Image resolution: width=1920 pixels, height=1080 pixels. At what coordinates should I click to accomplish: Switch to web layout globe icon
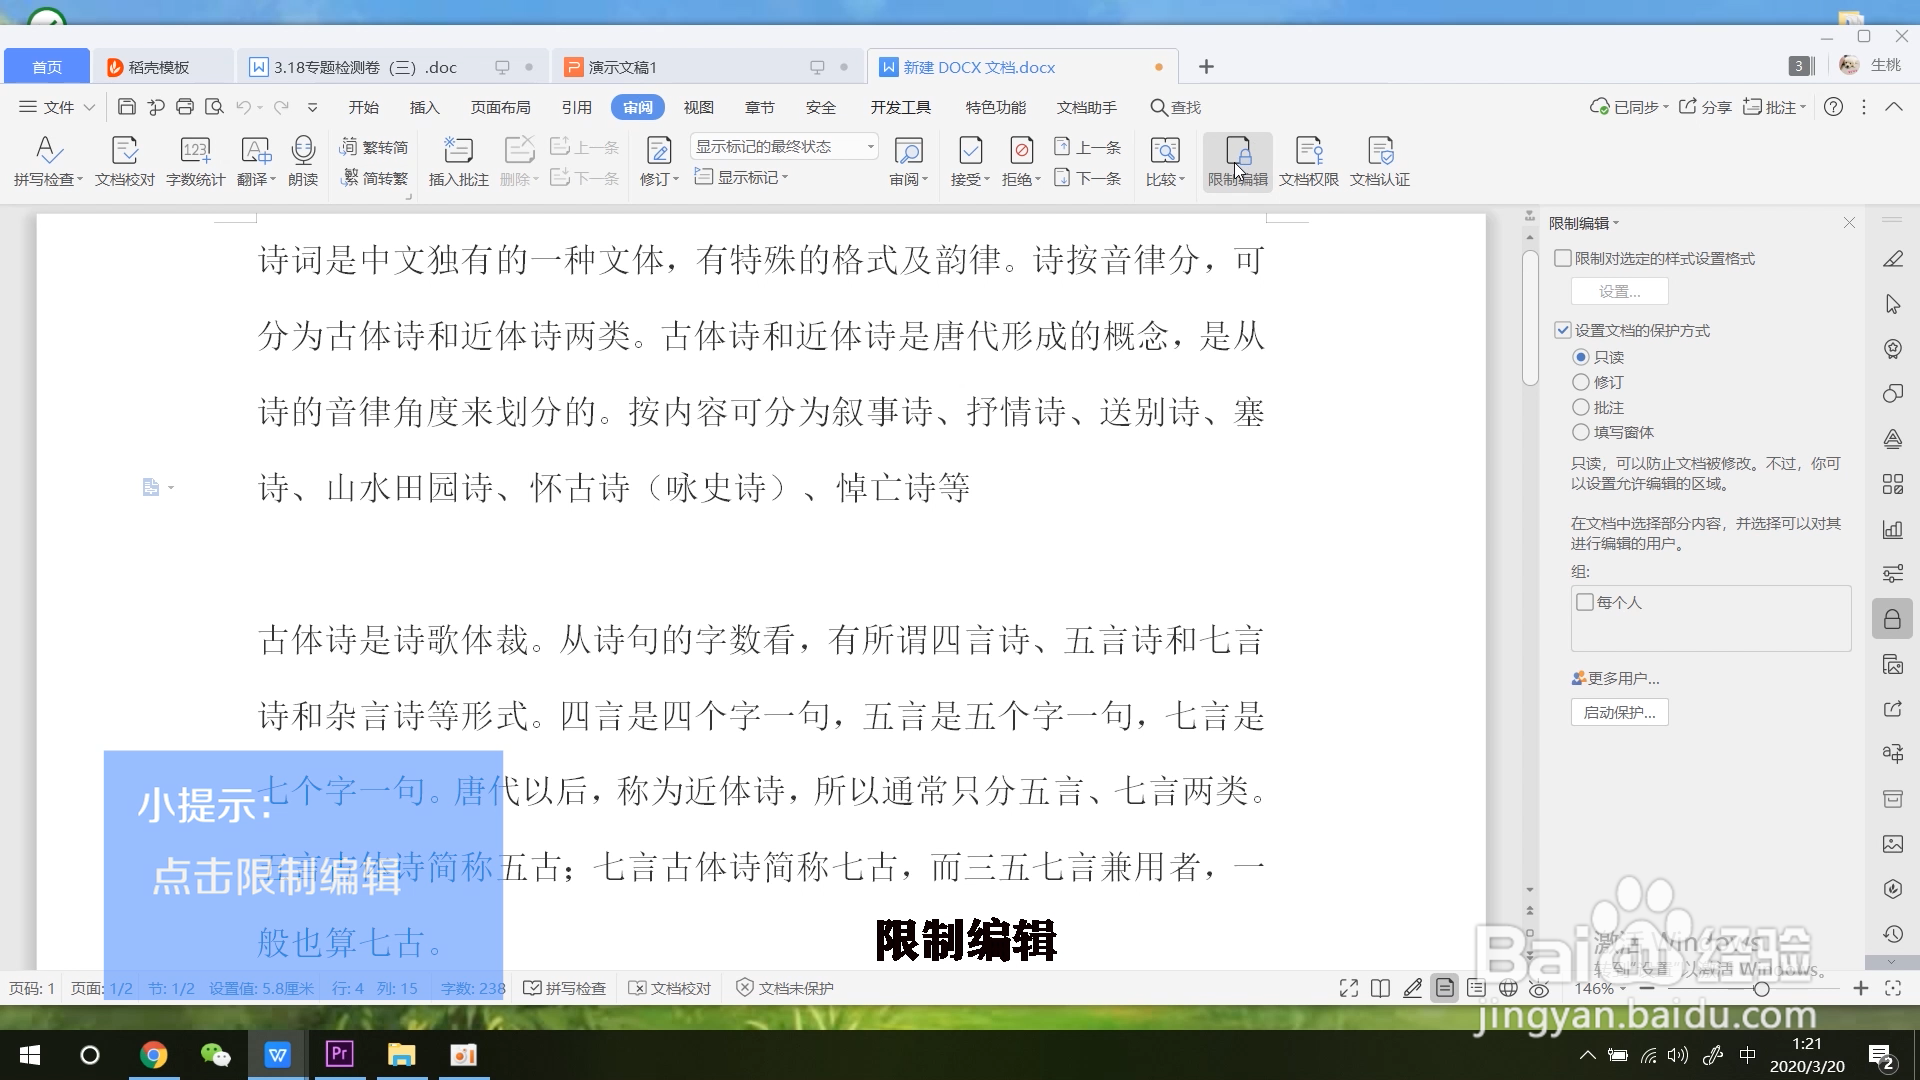tap(1508, 988)
